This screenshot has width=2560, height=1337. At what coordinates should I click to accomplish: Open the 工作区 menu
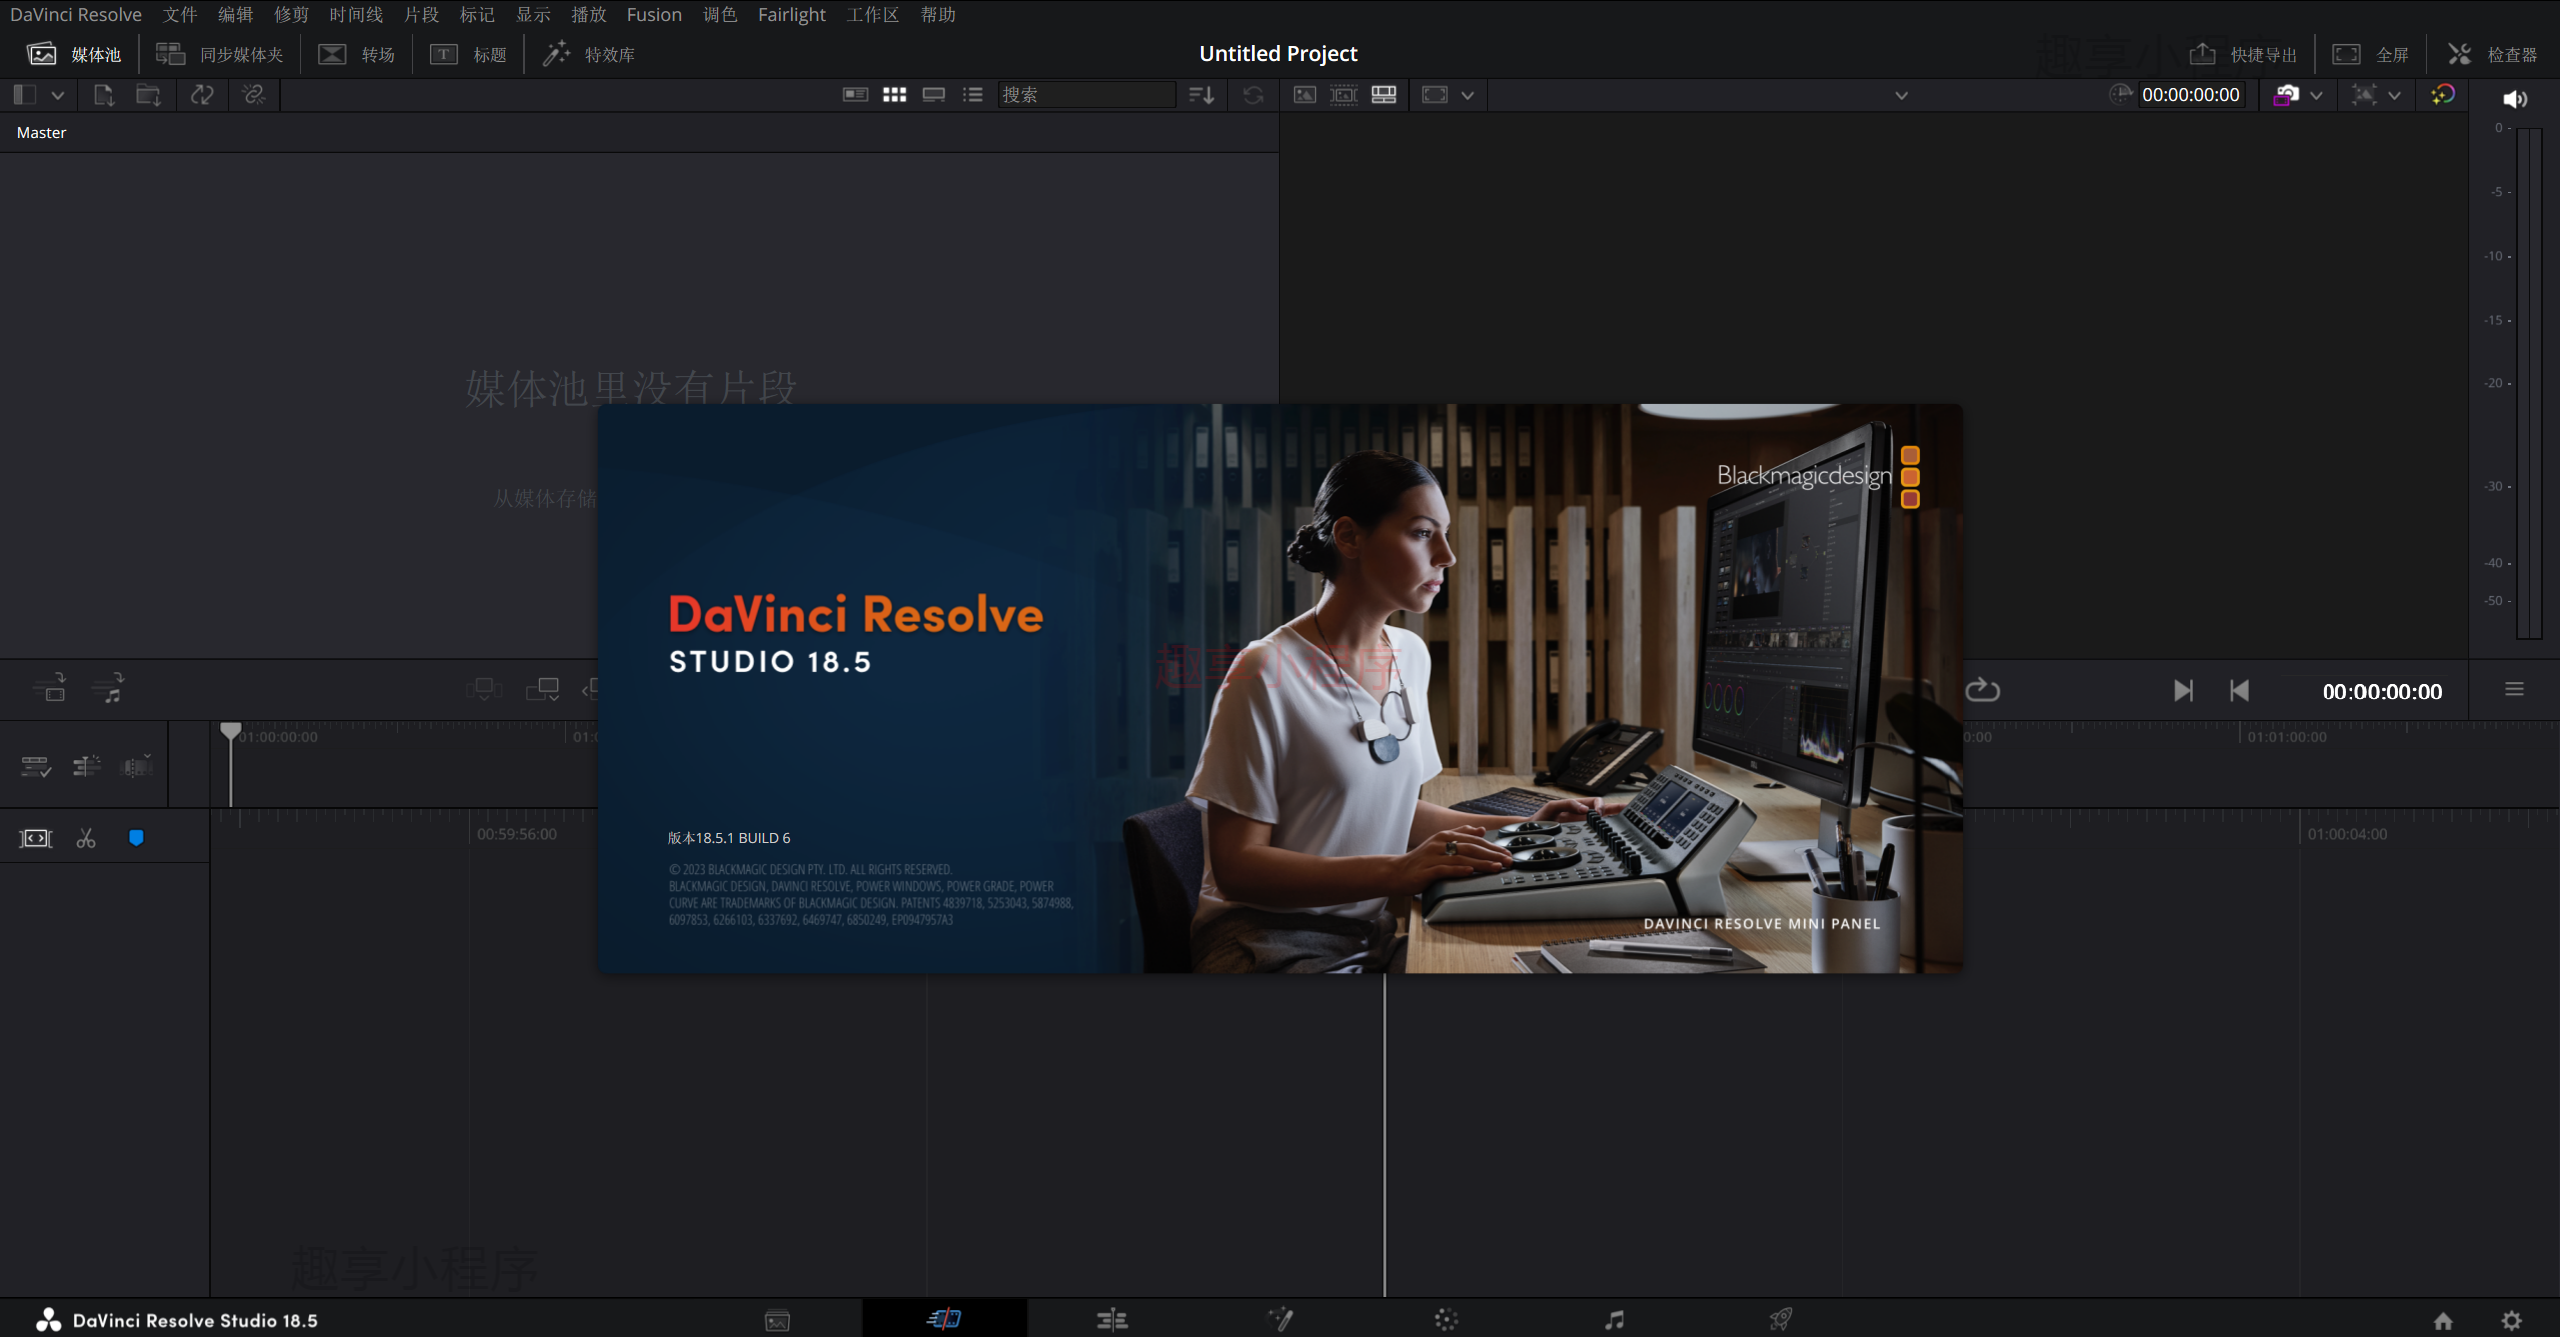coord(872,15)
